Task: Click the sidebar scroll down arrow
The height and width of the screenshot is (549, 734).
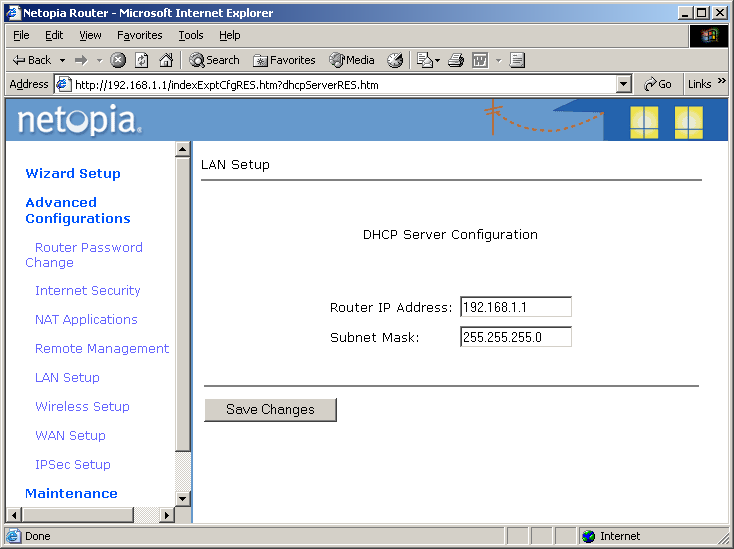Action: 182,498
